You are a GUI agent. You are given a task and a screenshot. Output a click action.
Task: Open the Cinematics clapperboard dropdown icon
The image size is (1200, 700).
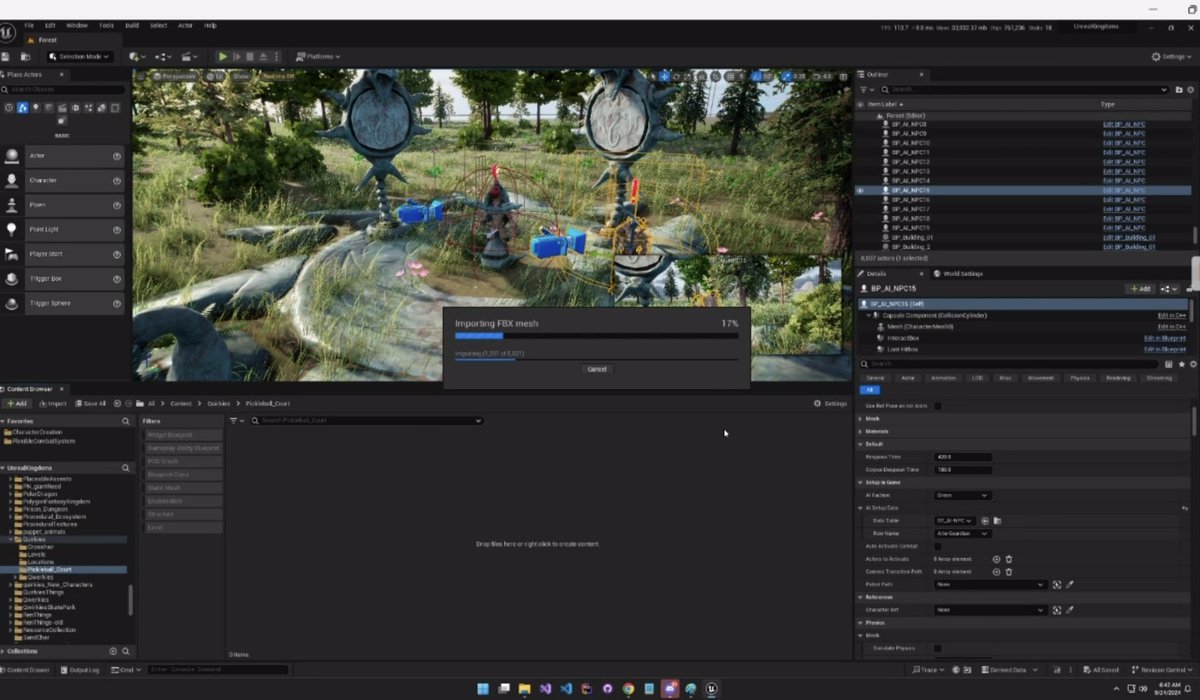188,57
